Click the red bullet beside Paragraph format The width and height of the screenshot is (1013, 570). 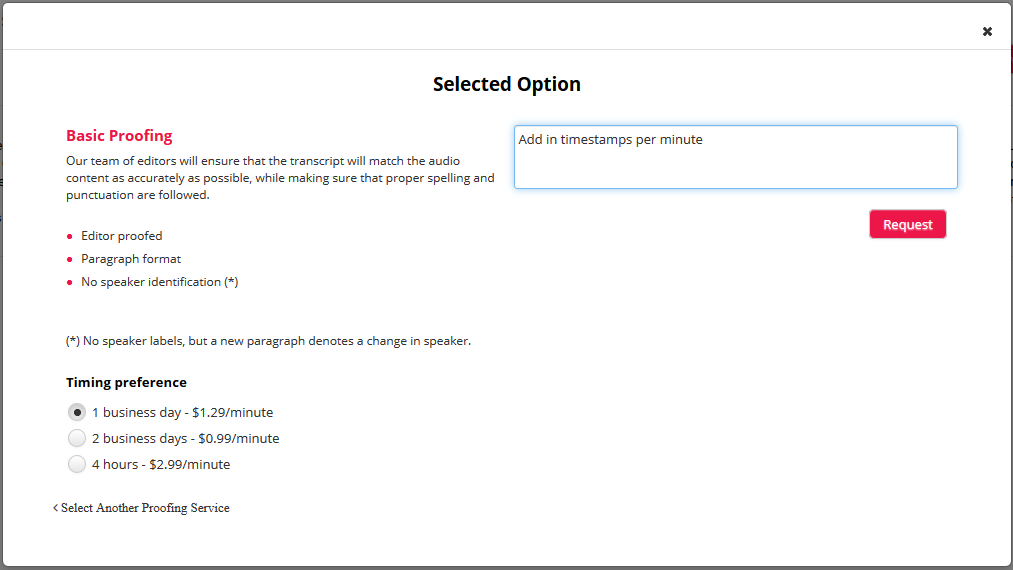point(70,259)
